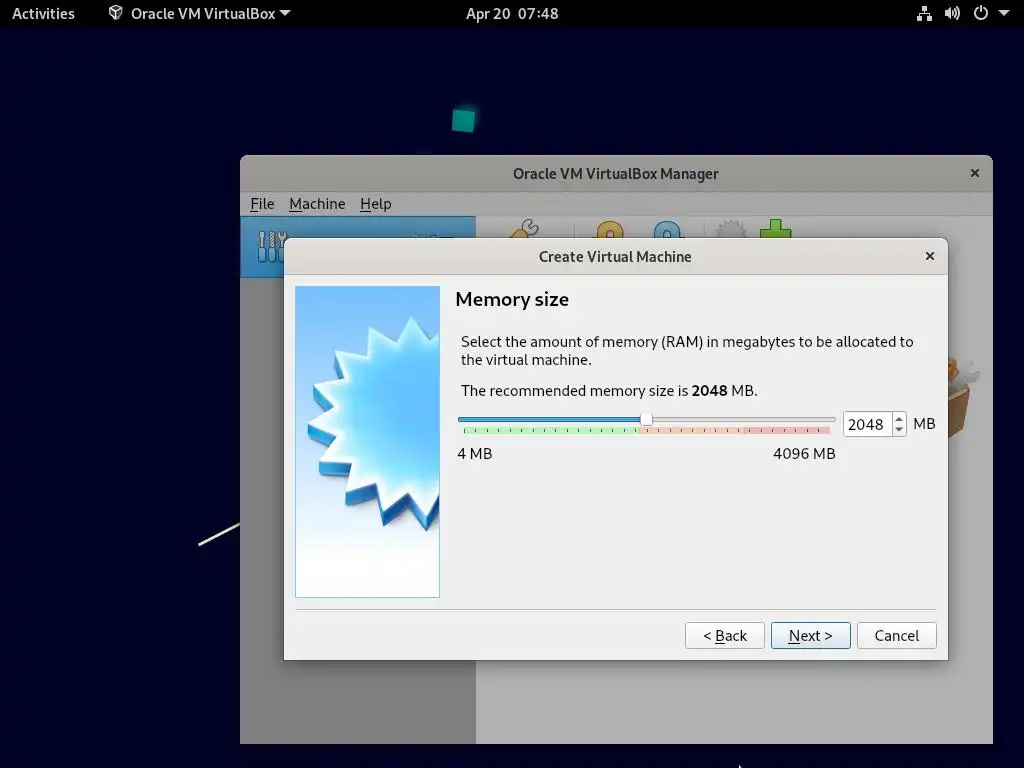Open the Help menu
This screenshot has height=768, width=1024.
[x=376, y=204]
